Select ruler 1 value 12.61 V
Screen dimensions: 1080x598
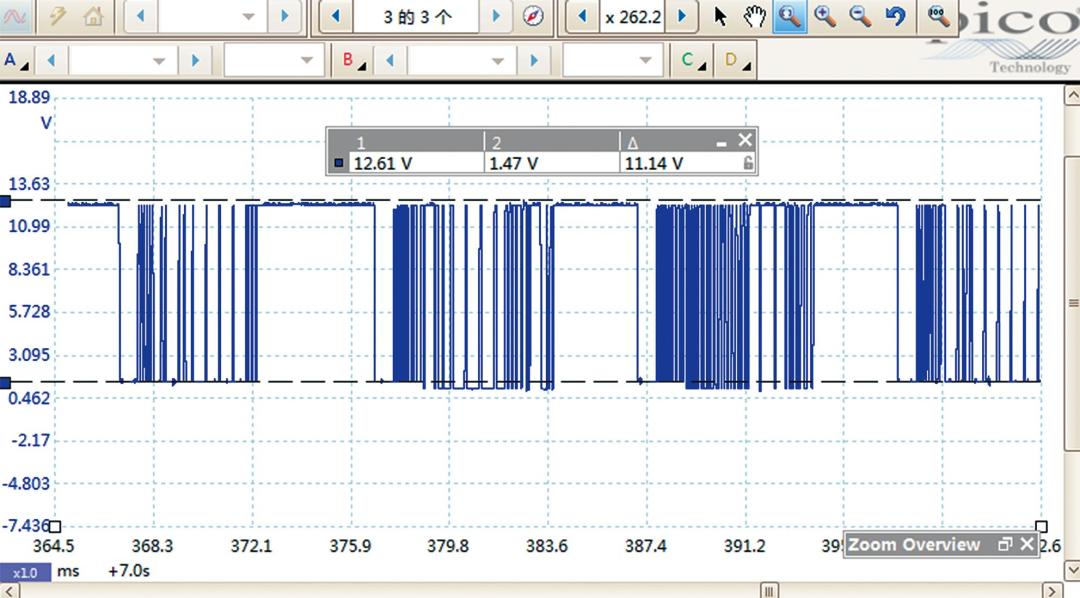[x=383, y=163]
